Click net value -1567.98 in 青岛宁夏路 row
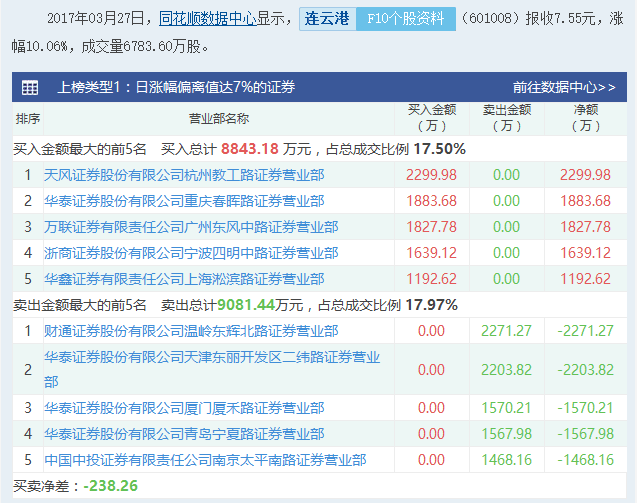Viewport: 637px width, 503px height. 585,434
